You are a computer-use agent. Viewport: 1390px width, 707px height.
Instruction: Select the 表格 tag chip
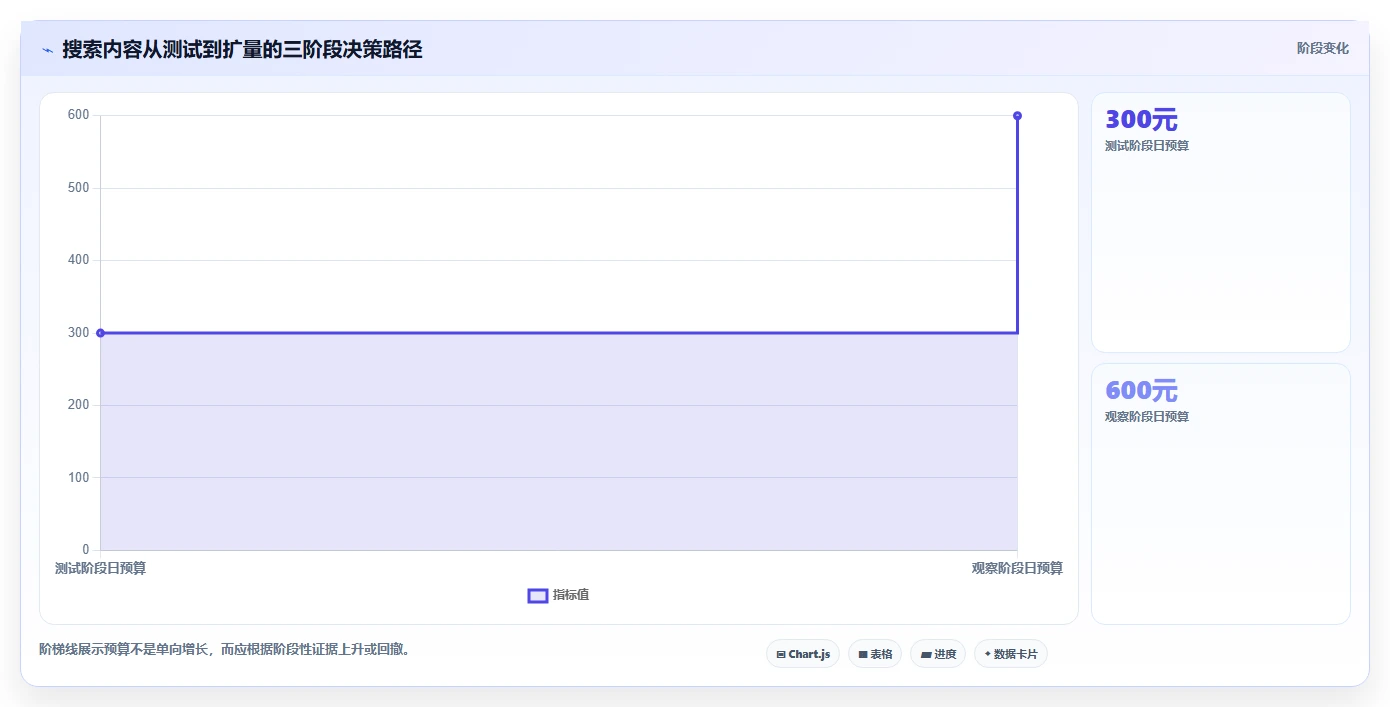click(x=875, y=654)
